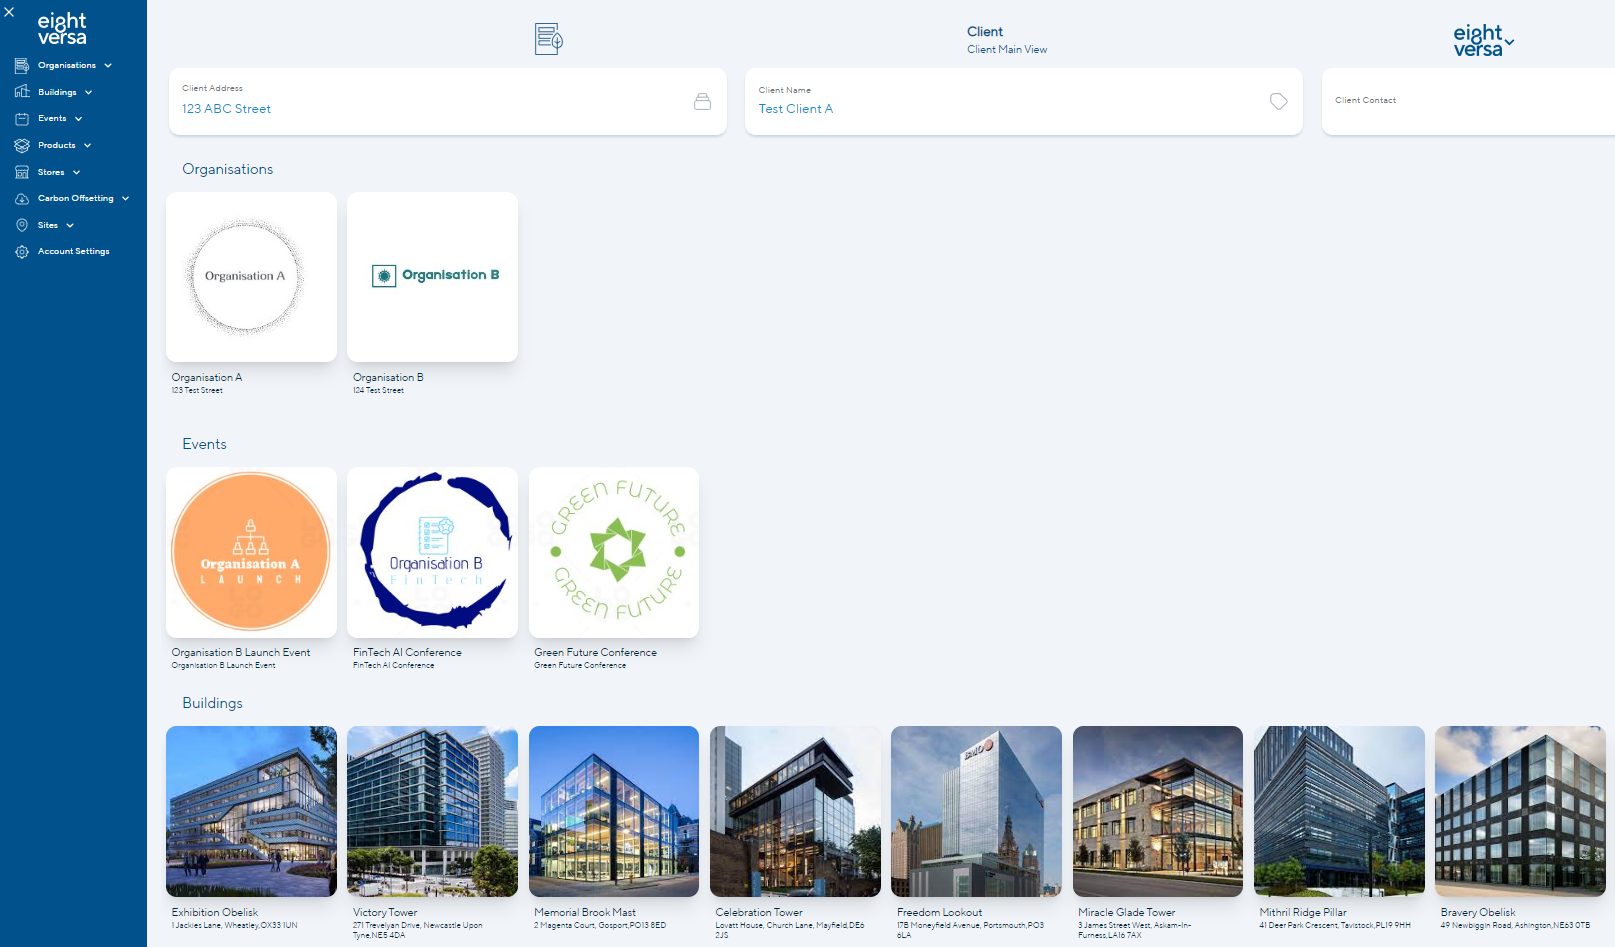This screenshot has width=1615, height=947.
Task: Click the FinTech AI Conference title
Action: pyautogui.click(x=407, y=652)
